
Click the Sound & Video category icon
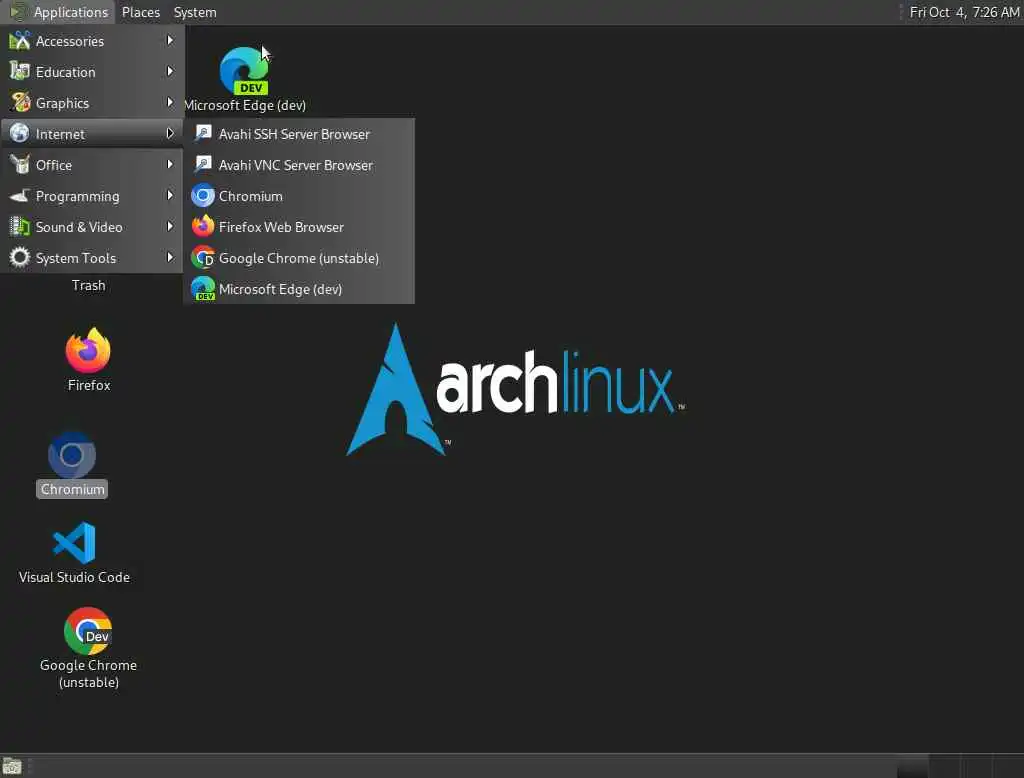pos(20,226)
